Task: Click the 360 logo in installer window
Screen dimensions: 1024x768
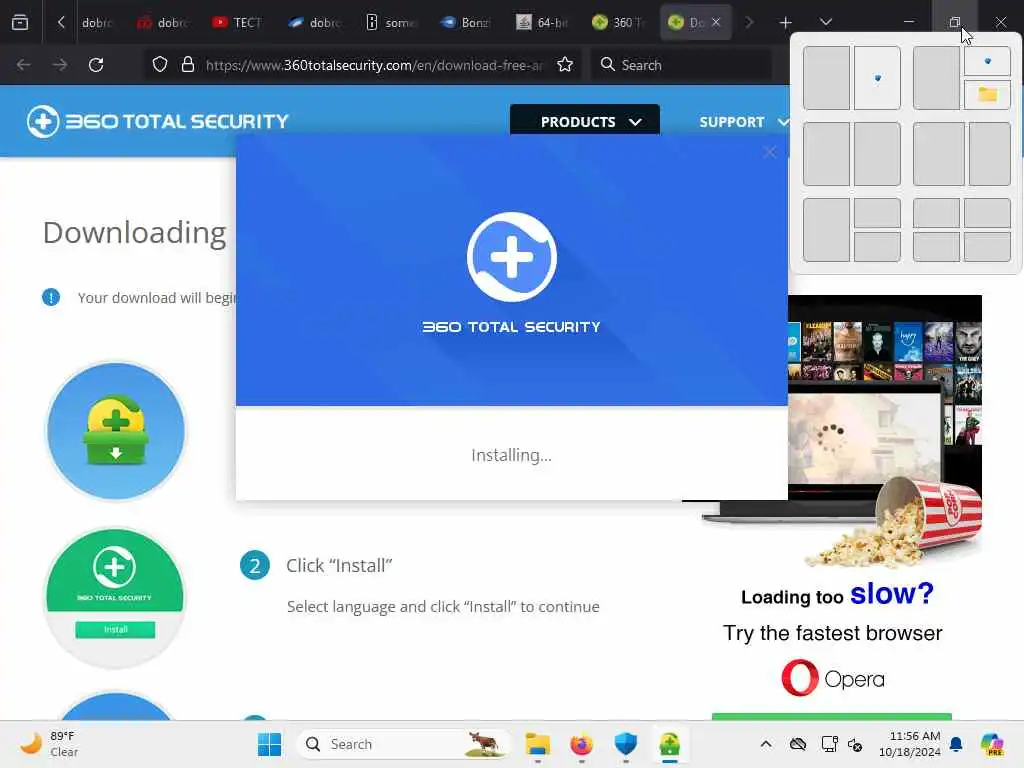Action: [511, 257]
